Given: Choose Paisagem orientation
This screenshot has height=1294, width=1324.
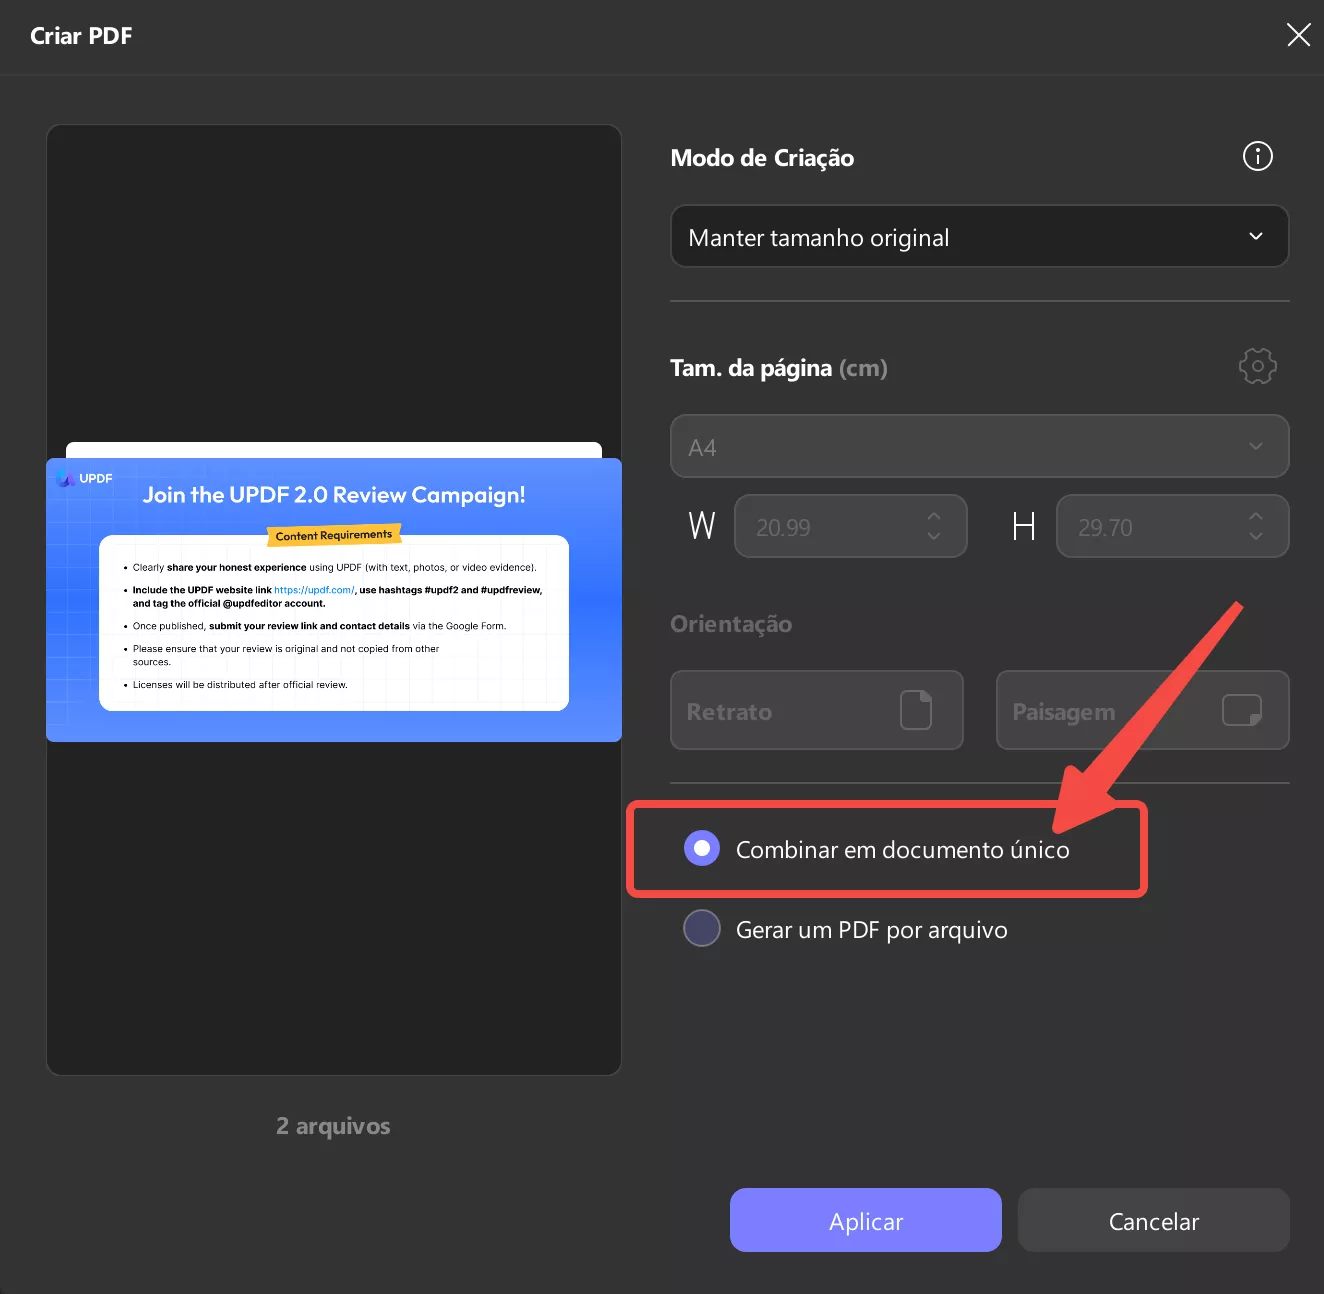Looking at the screenshot, I should coord(1143,710).
